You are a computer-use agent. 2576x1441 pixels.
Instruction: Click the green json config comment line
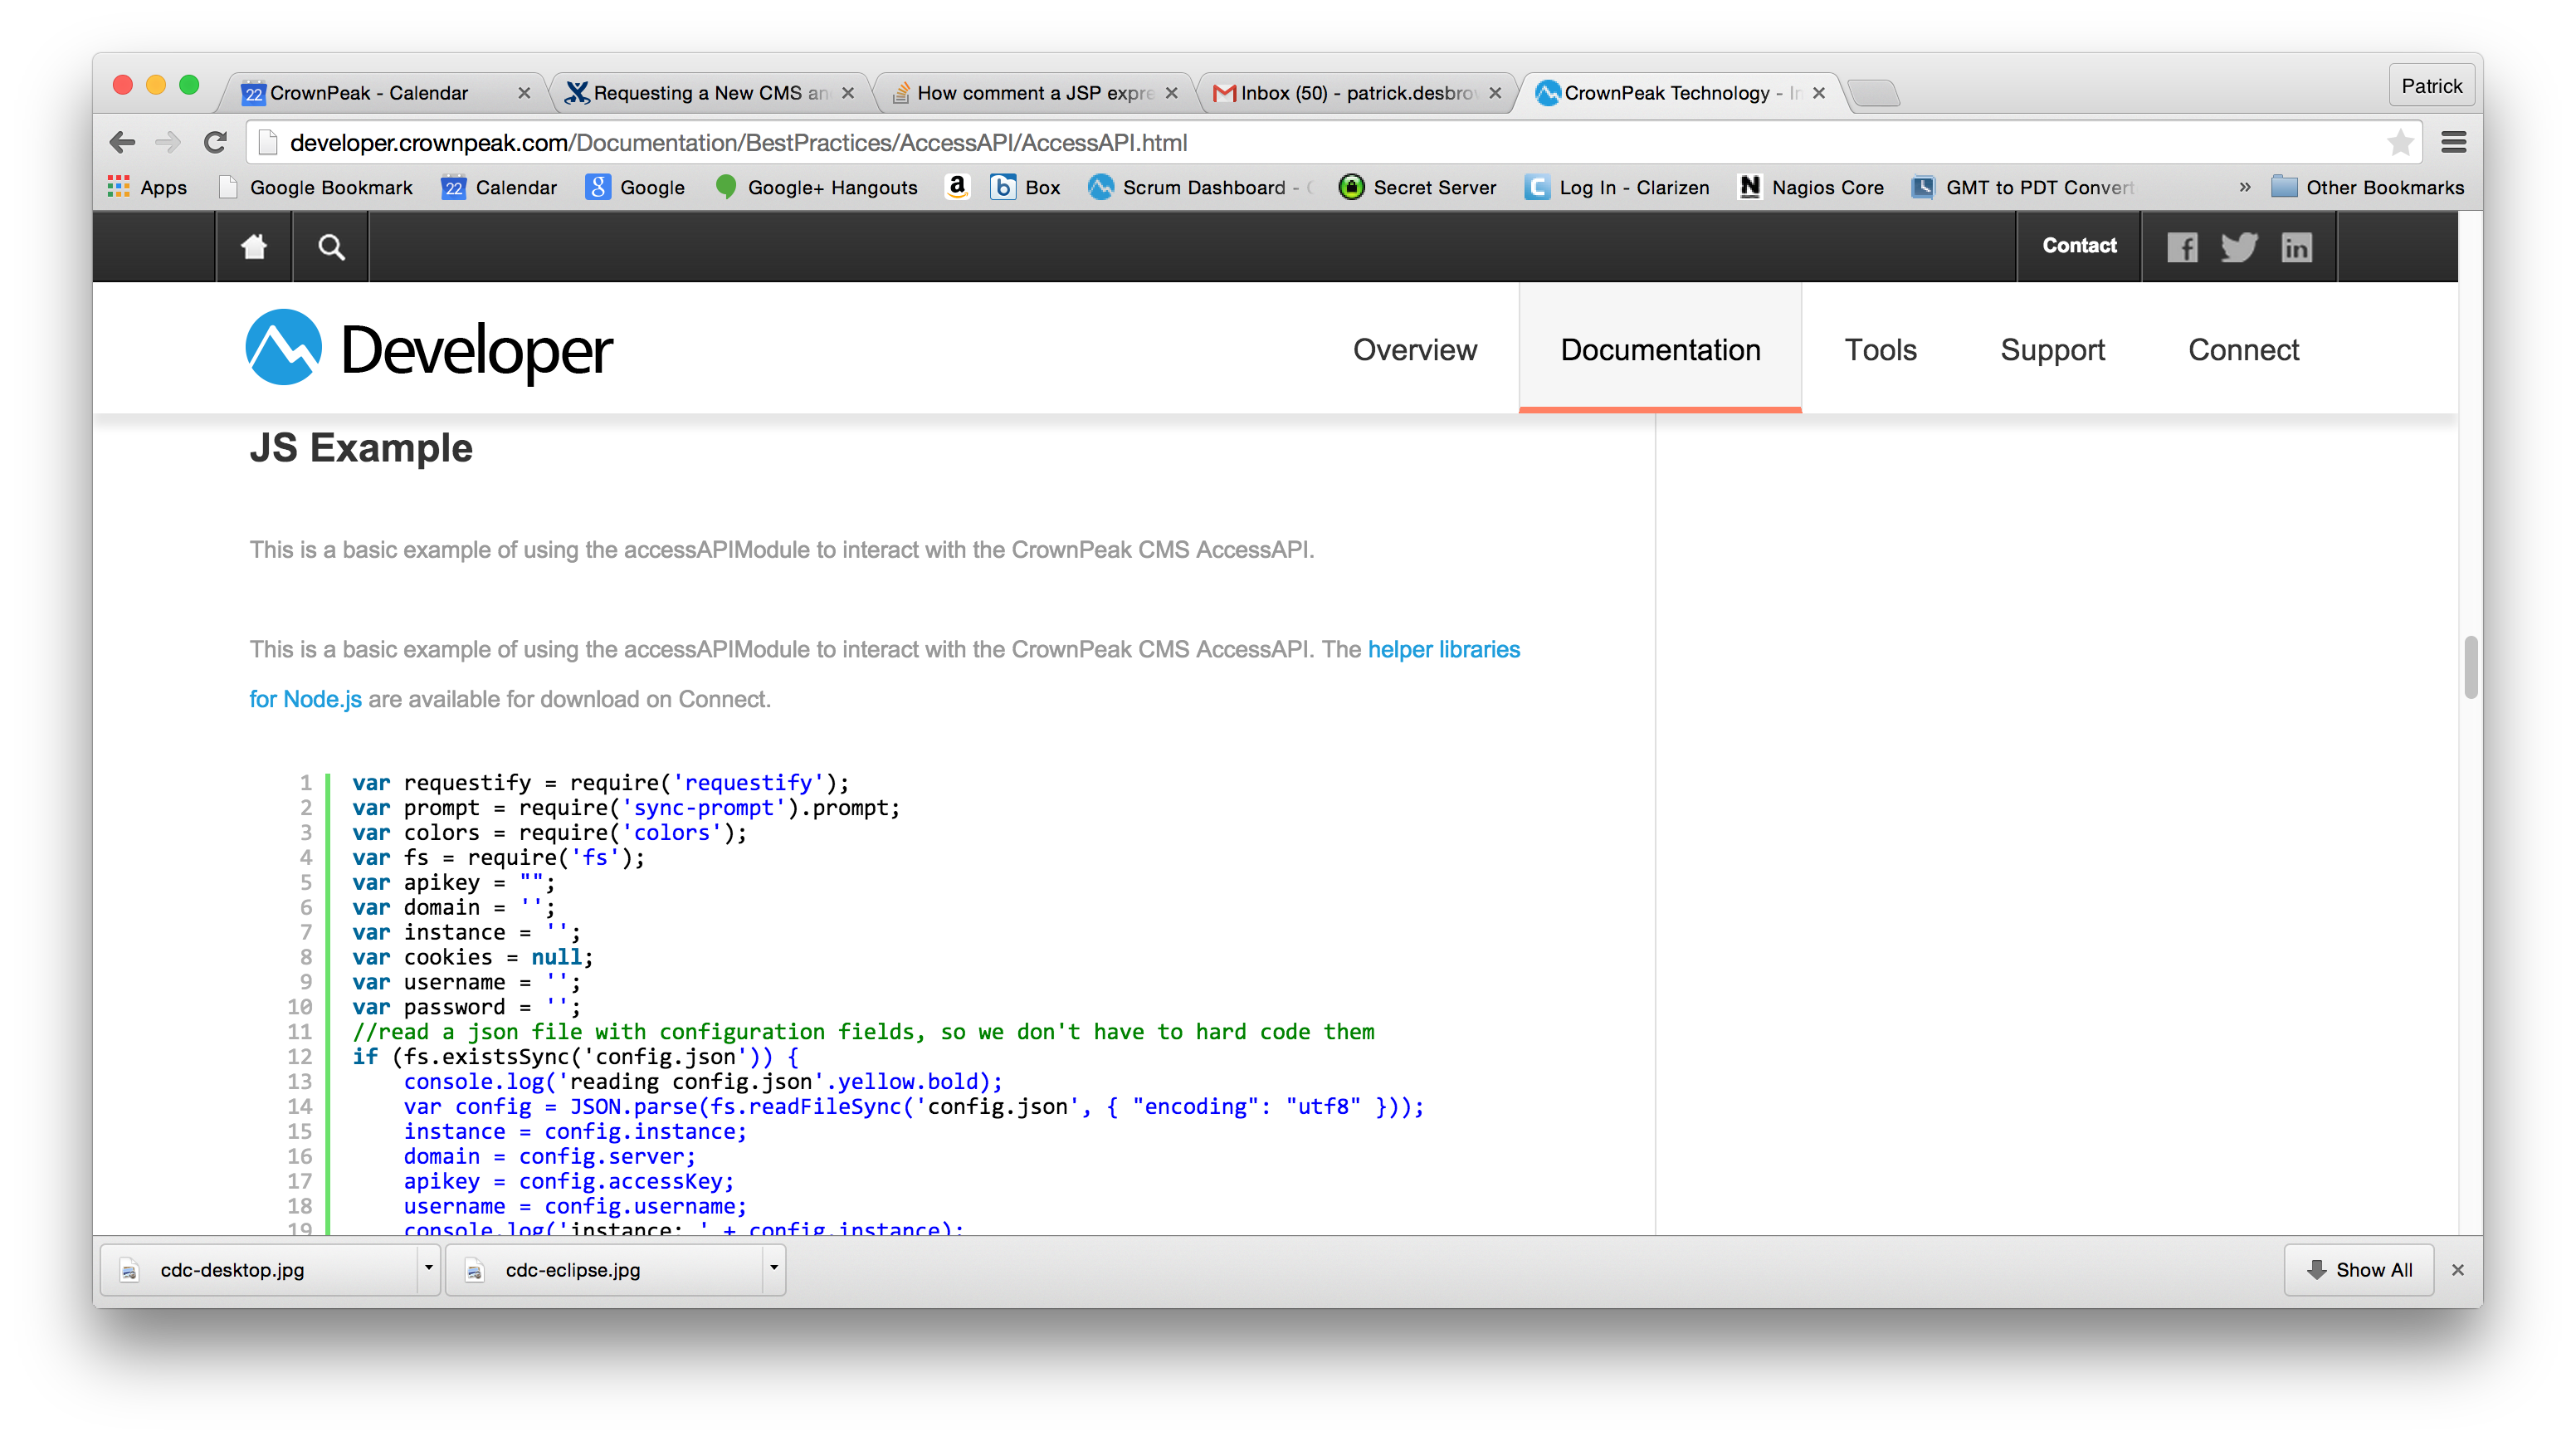click(863, 1031)
